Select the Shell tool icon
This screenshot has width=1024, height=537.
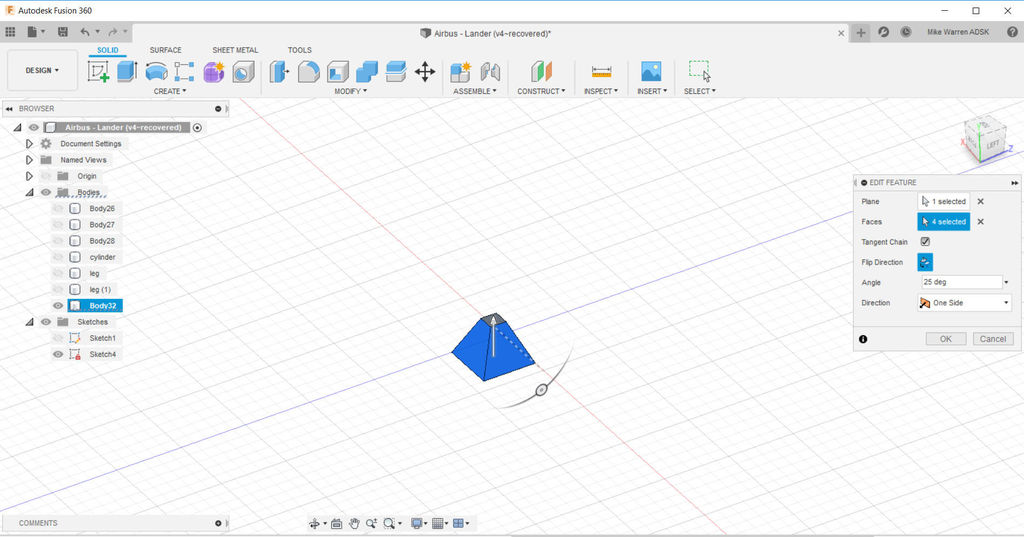(x=338, y=71)
